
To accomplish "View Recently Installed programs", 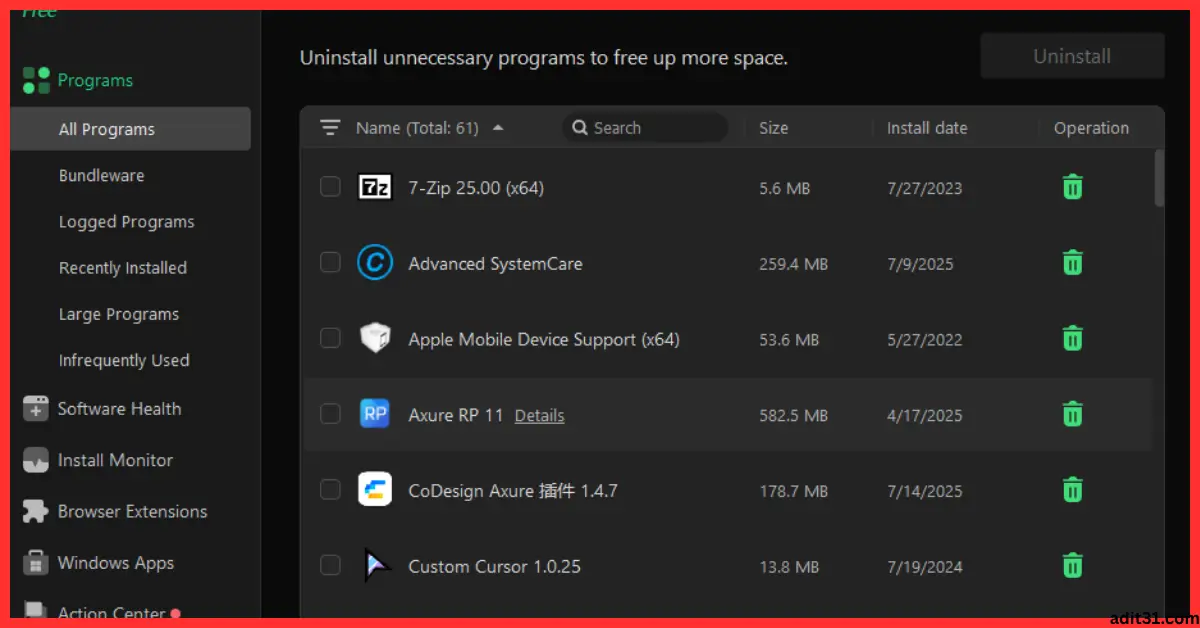I will [122, 268].
